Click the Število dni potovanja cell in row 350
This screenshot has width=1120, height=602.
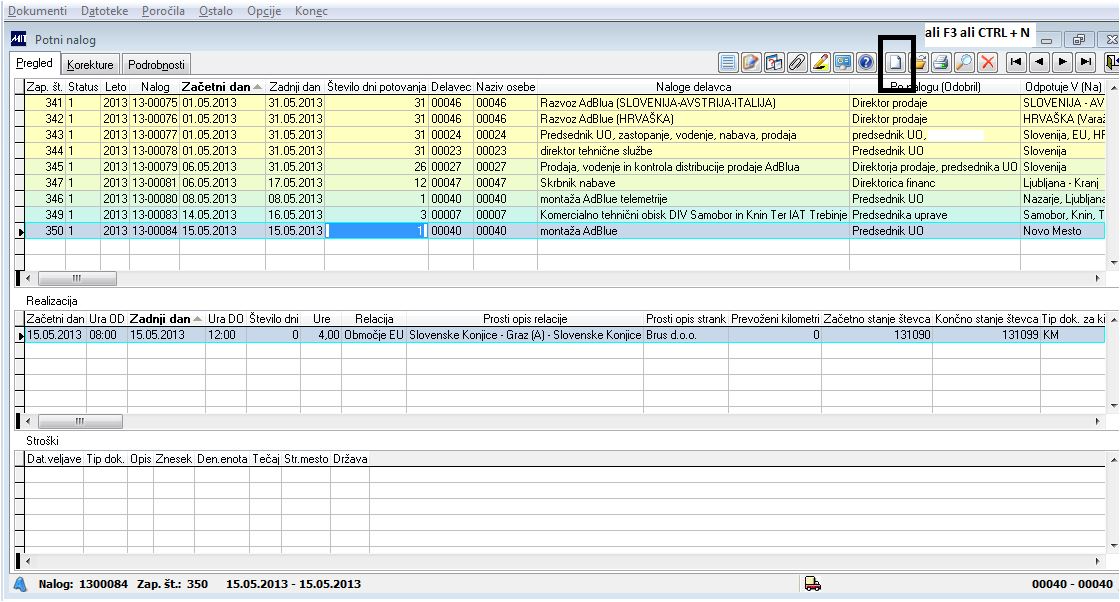[x=376, y=231]
